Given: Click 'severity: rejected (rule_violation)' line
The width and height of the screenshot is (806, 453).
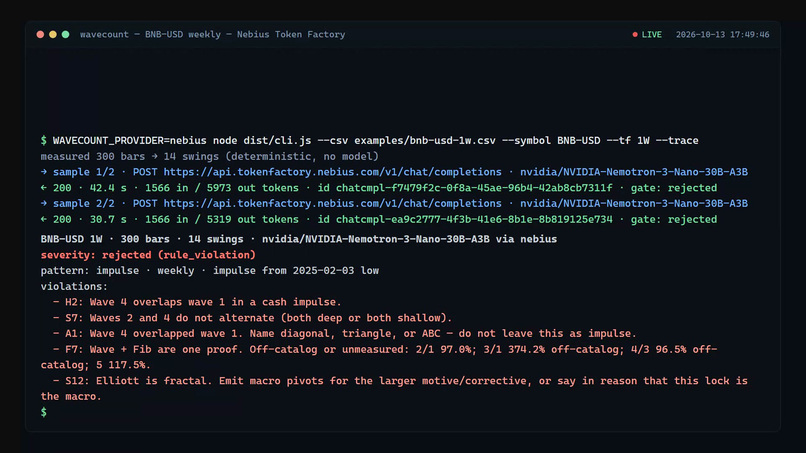Looking at the screenshot, I should click(x=148, y=255).
